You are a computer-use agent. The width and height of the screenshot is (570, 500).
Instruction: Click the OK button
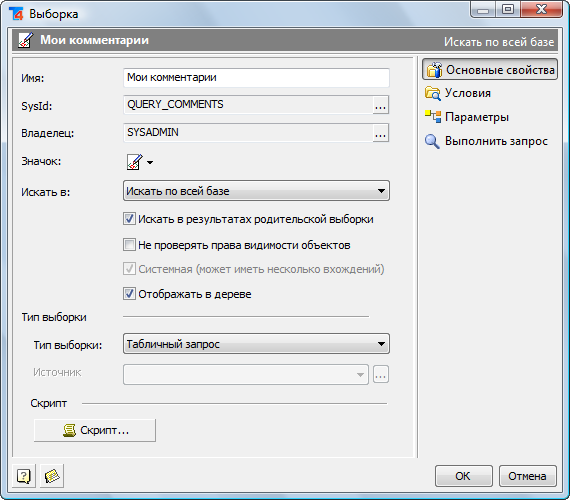(x=463, y=476)
